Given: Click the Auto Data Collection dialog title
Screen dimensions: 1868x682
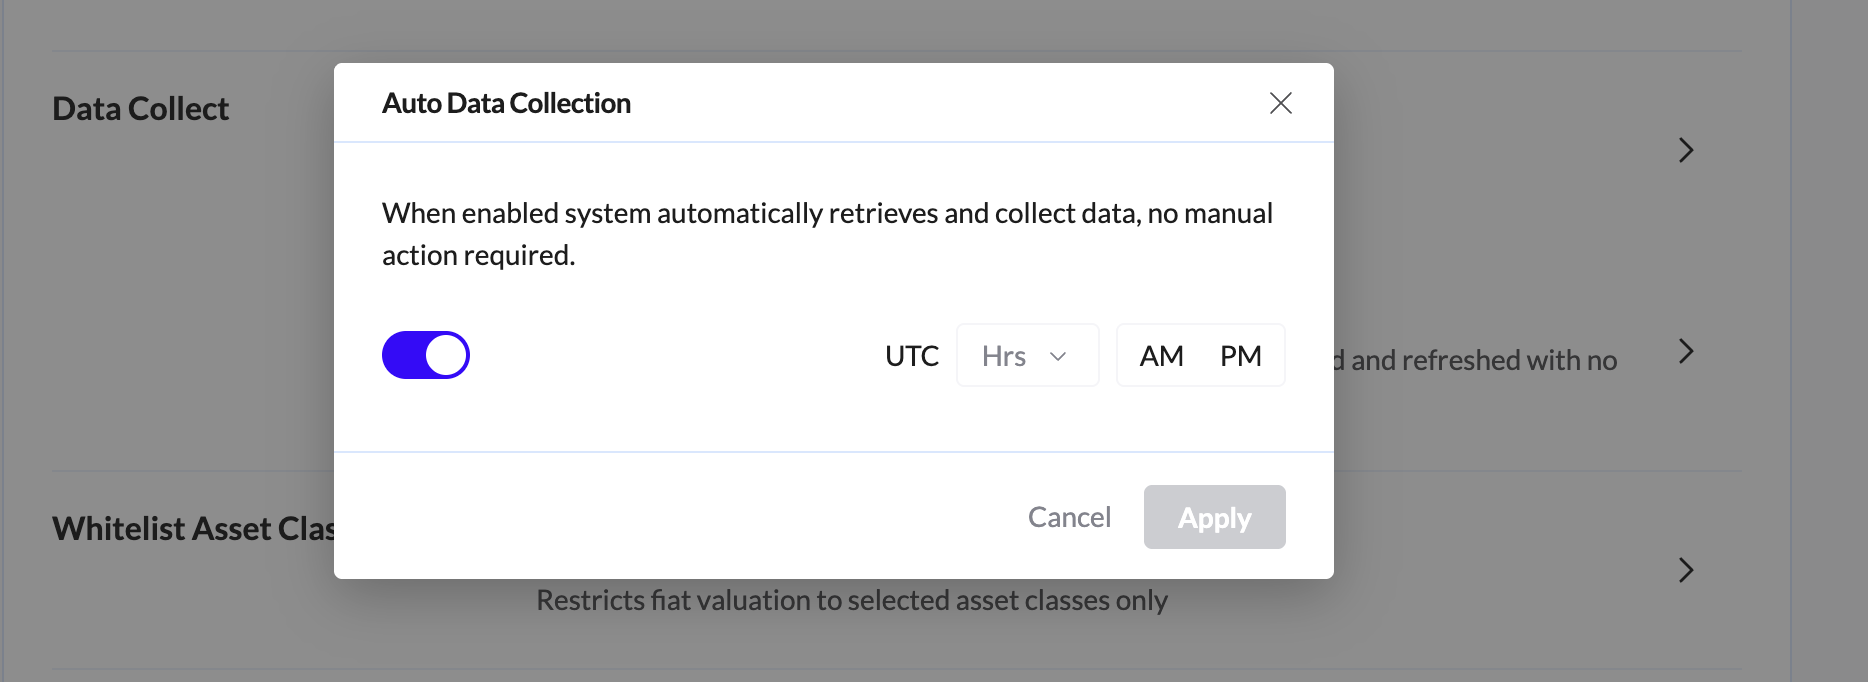Looking at the screenshot, I should tap(506, 103).
